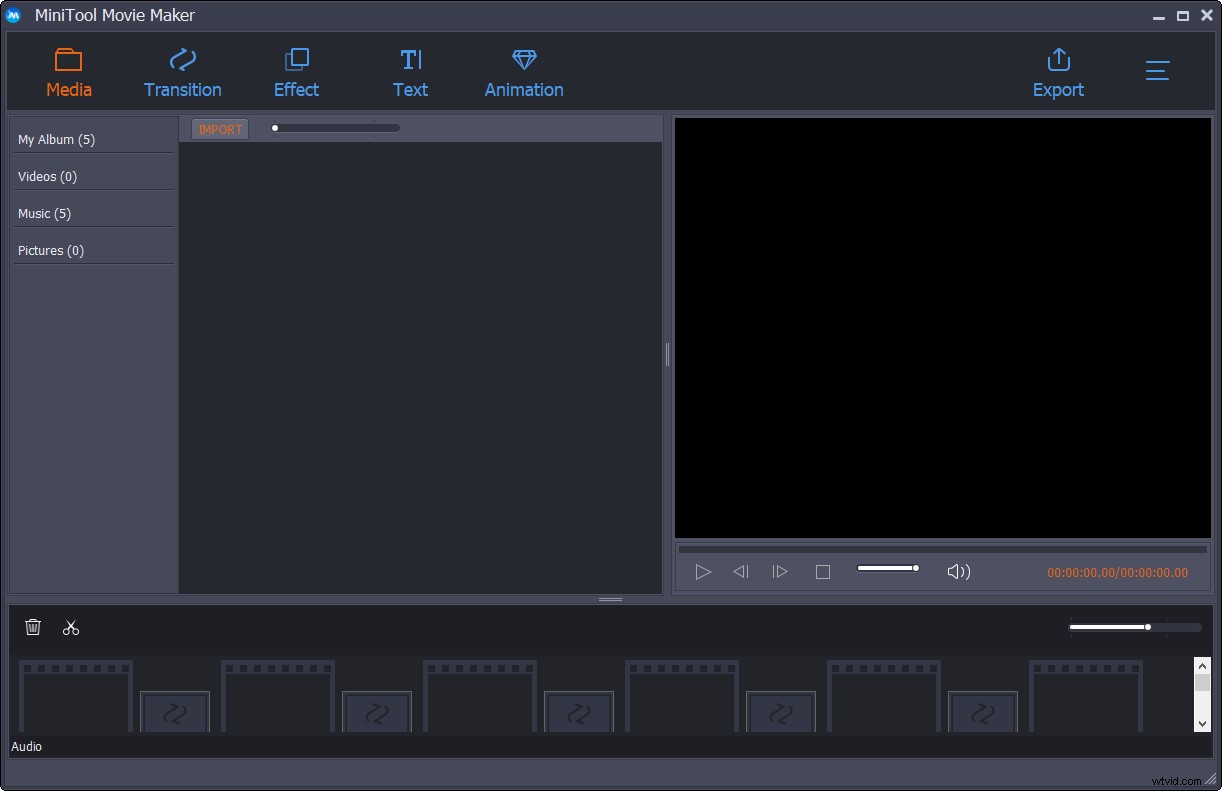Play the video preview
1222x791 pixels.
(x=703, y=571)
